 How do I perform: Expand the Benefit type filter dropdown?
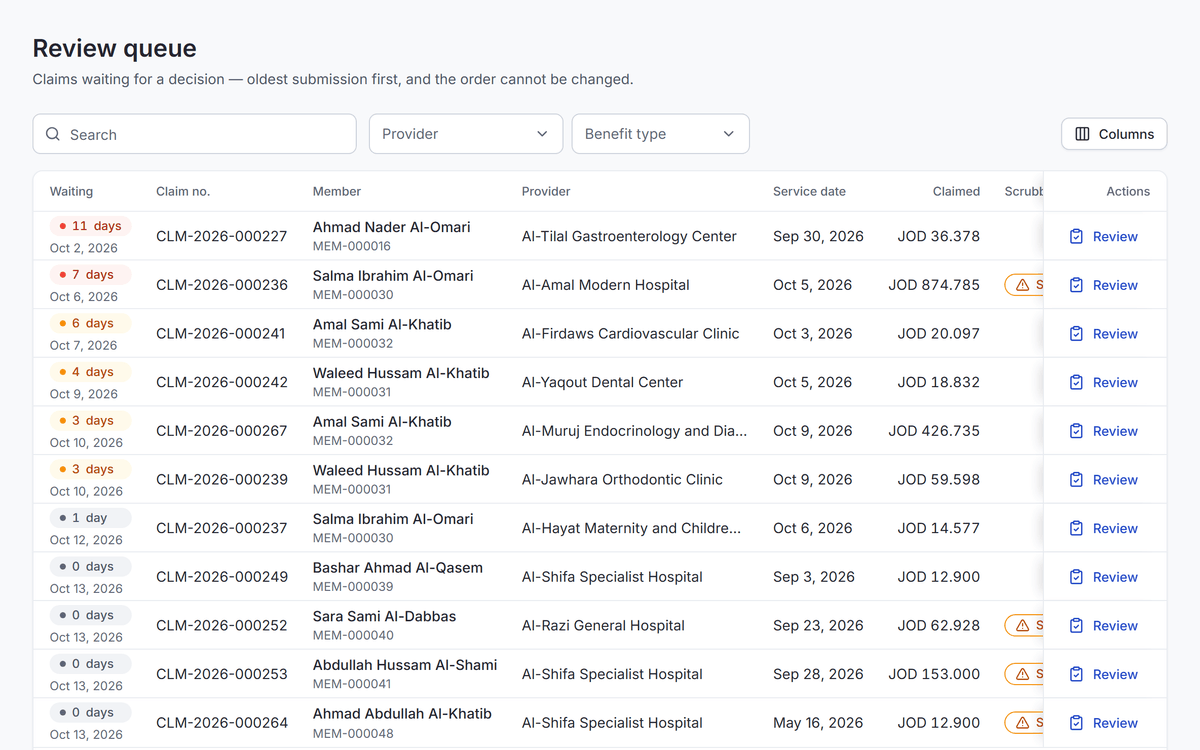point(660,134)
